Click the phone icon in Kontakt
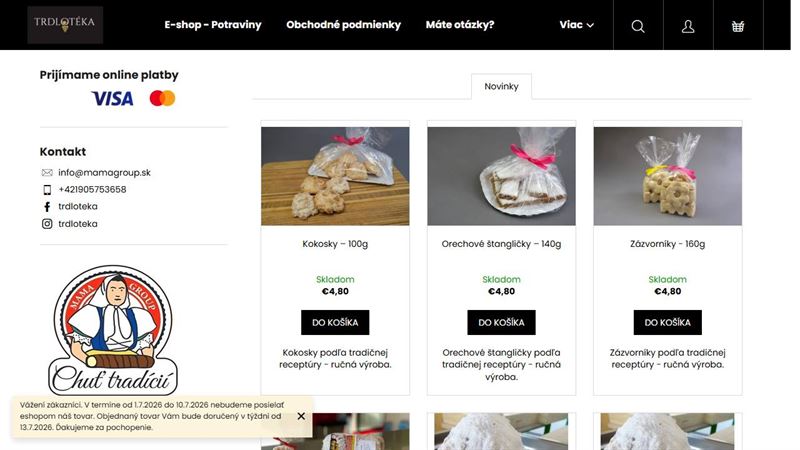 tap(47, 190)
